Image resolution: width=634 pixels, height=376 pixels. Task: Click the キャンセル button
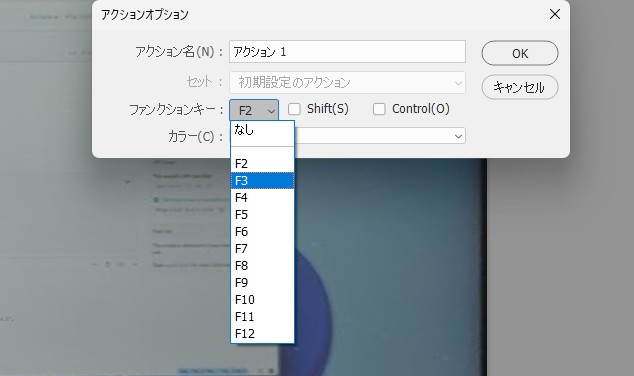click(x=520, y=87)
